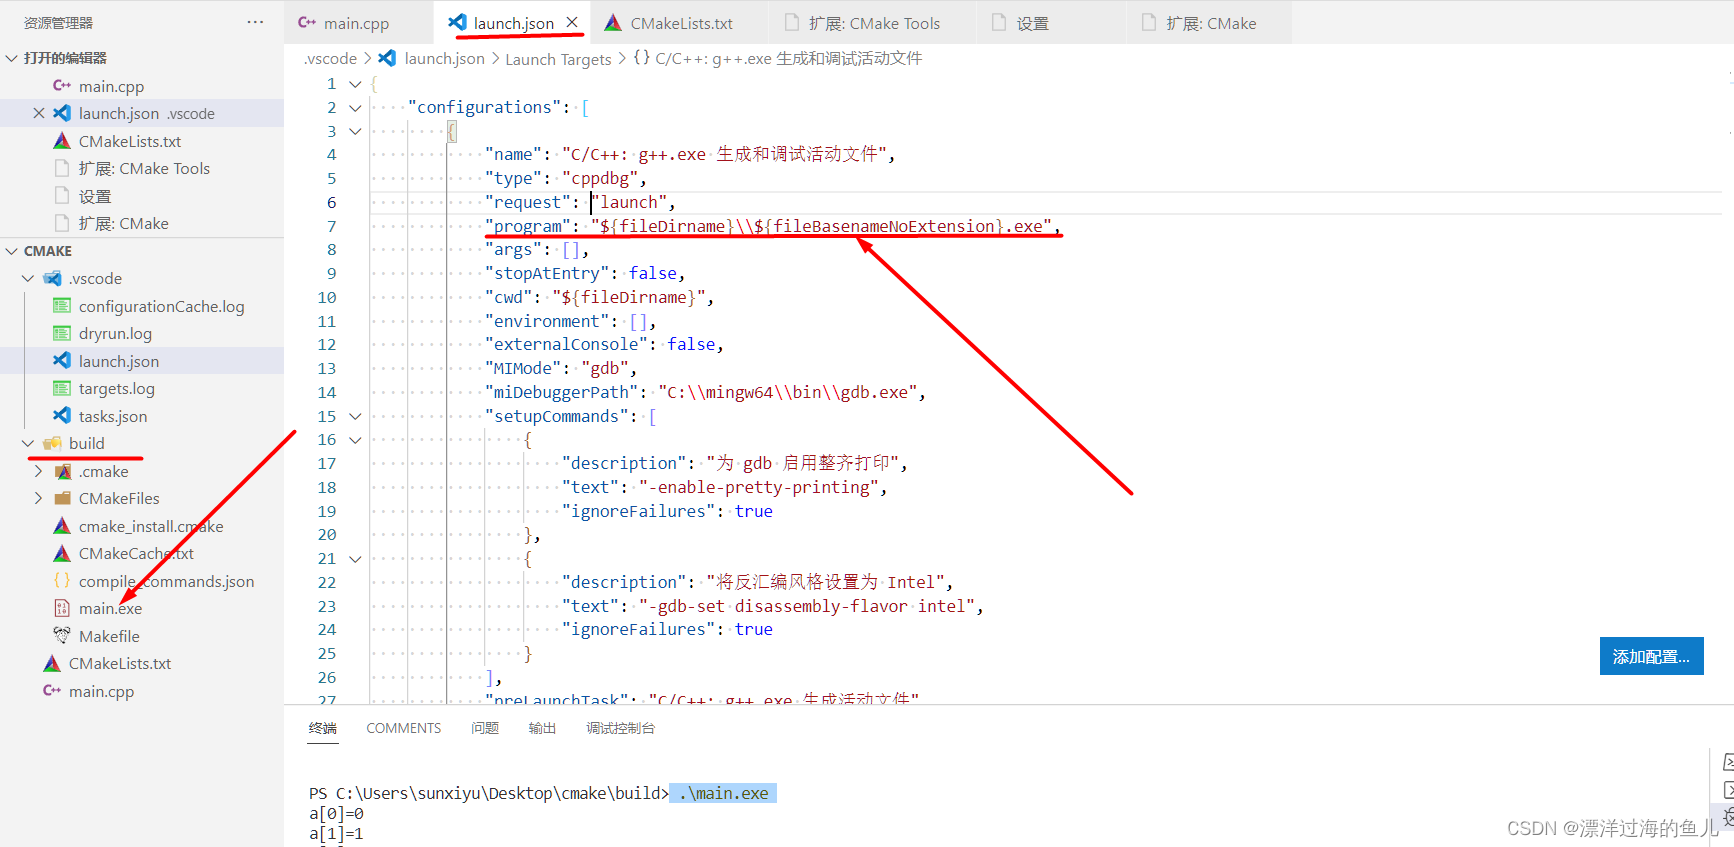Expand the .cmake folder chevron
The image size is (1734, 847).
pyautogui.click(x=38, y=471)
